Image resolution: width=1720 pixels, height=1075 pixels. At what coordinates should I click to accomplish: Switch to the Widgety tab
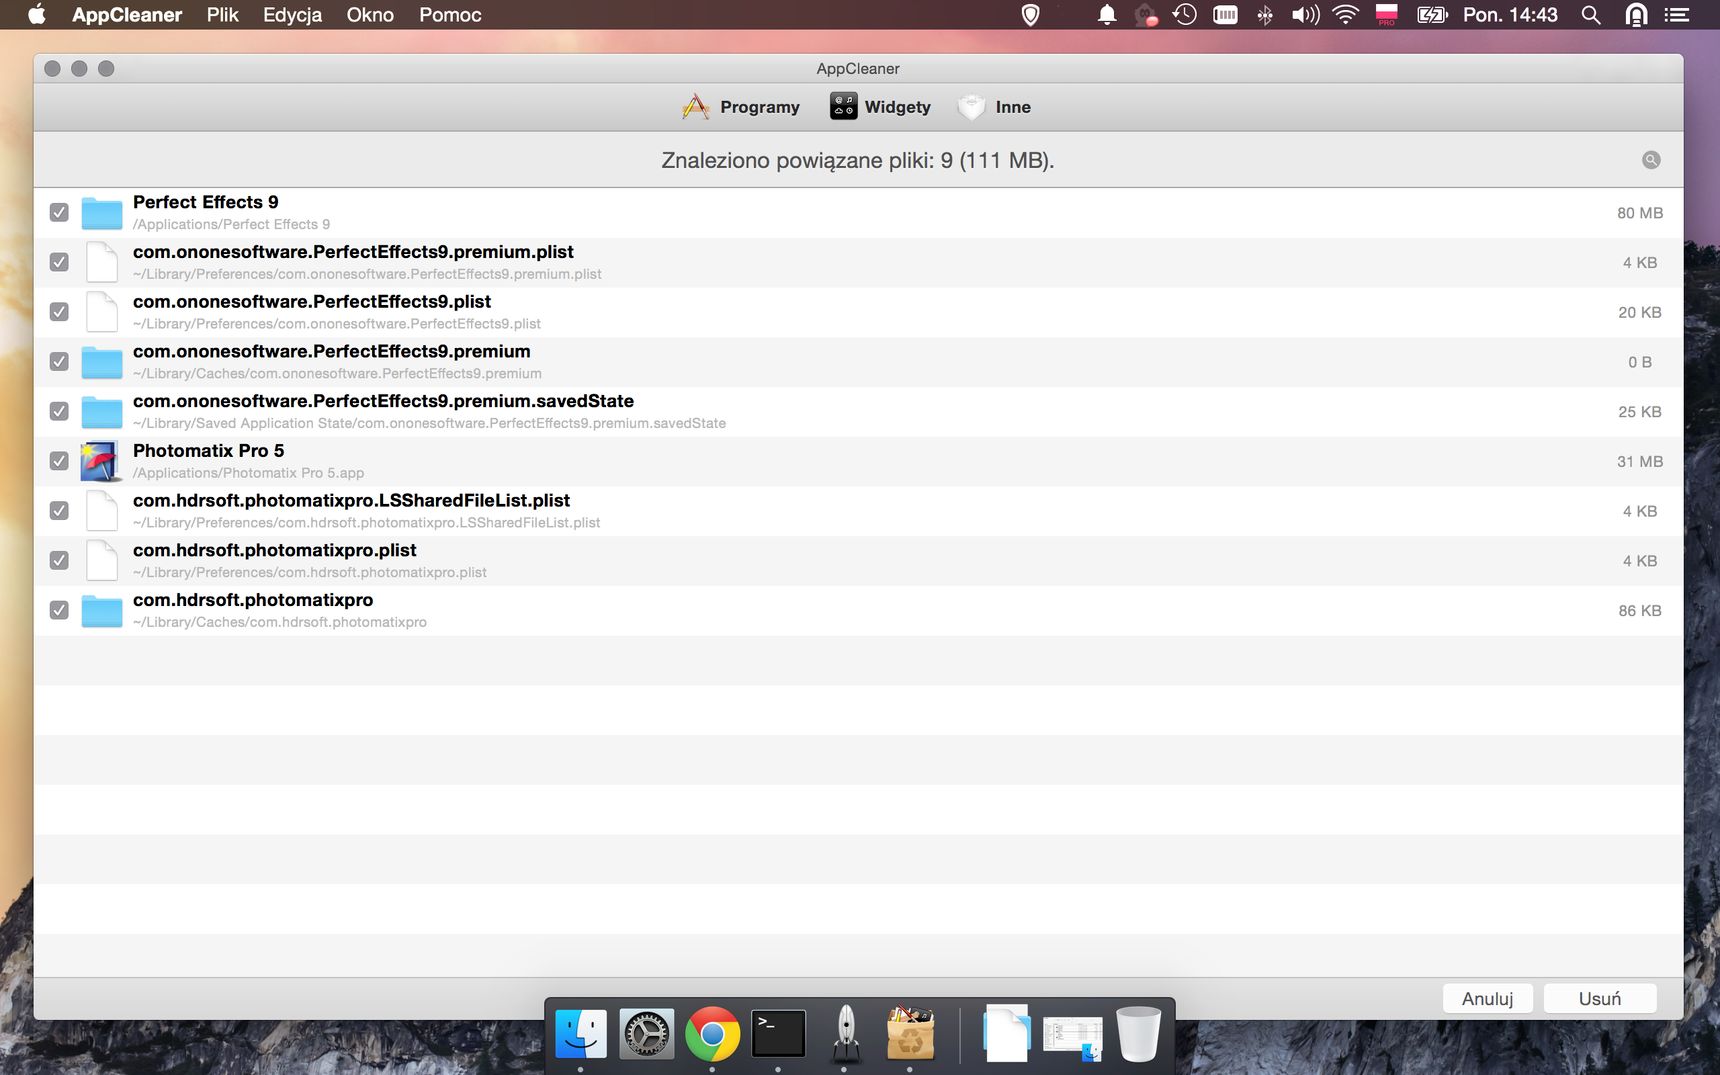tap(880, 107)
